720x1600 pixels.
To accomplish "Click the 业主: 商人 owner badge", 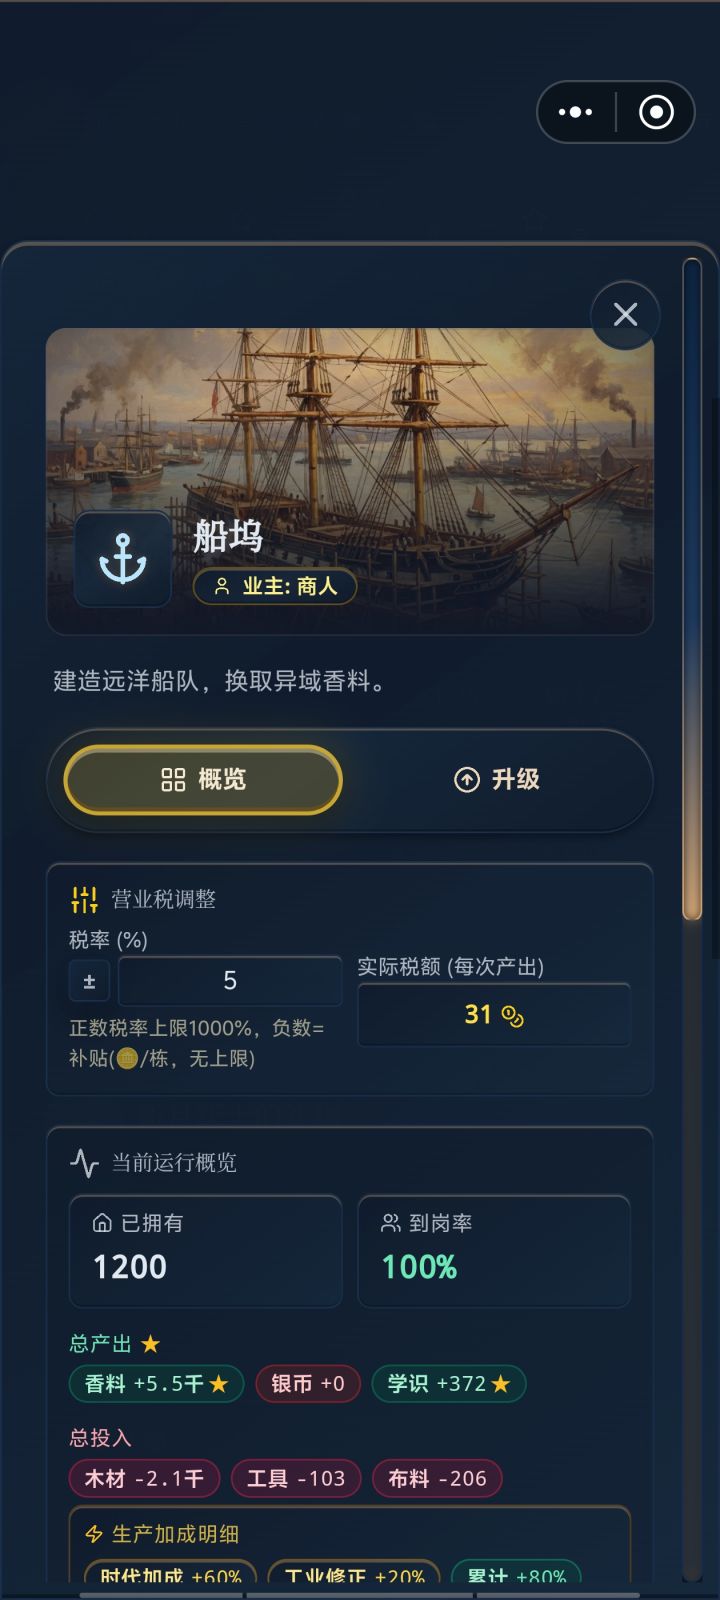I will (275, 586).
